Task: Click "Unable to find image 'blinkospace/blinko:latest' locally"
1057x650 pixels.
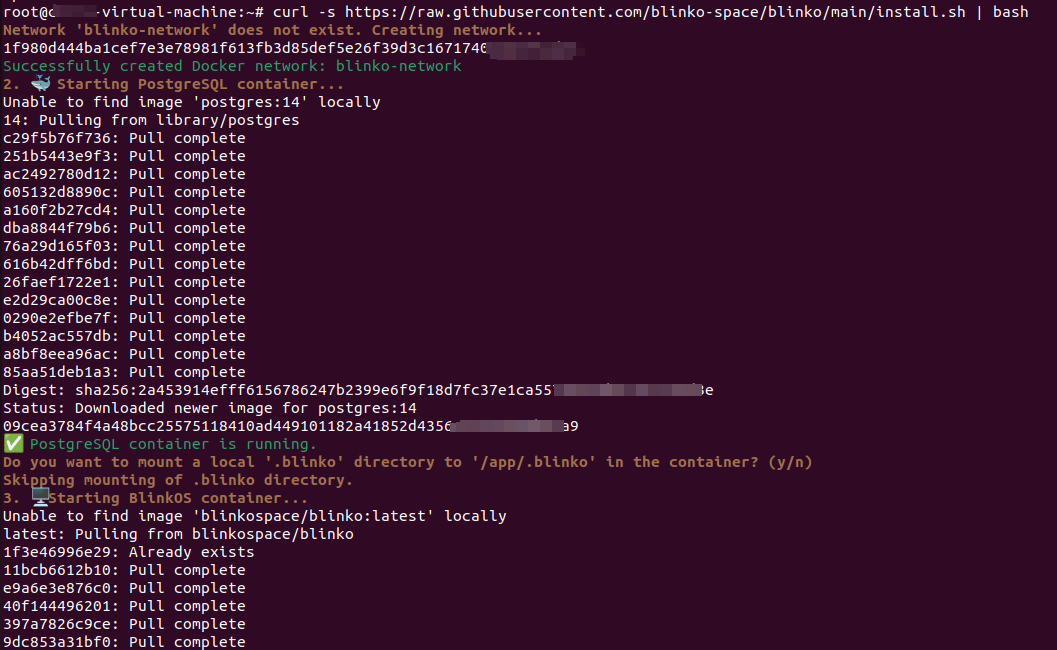Action: [x=255, y=516]
